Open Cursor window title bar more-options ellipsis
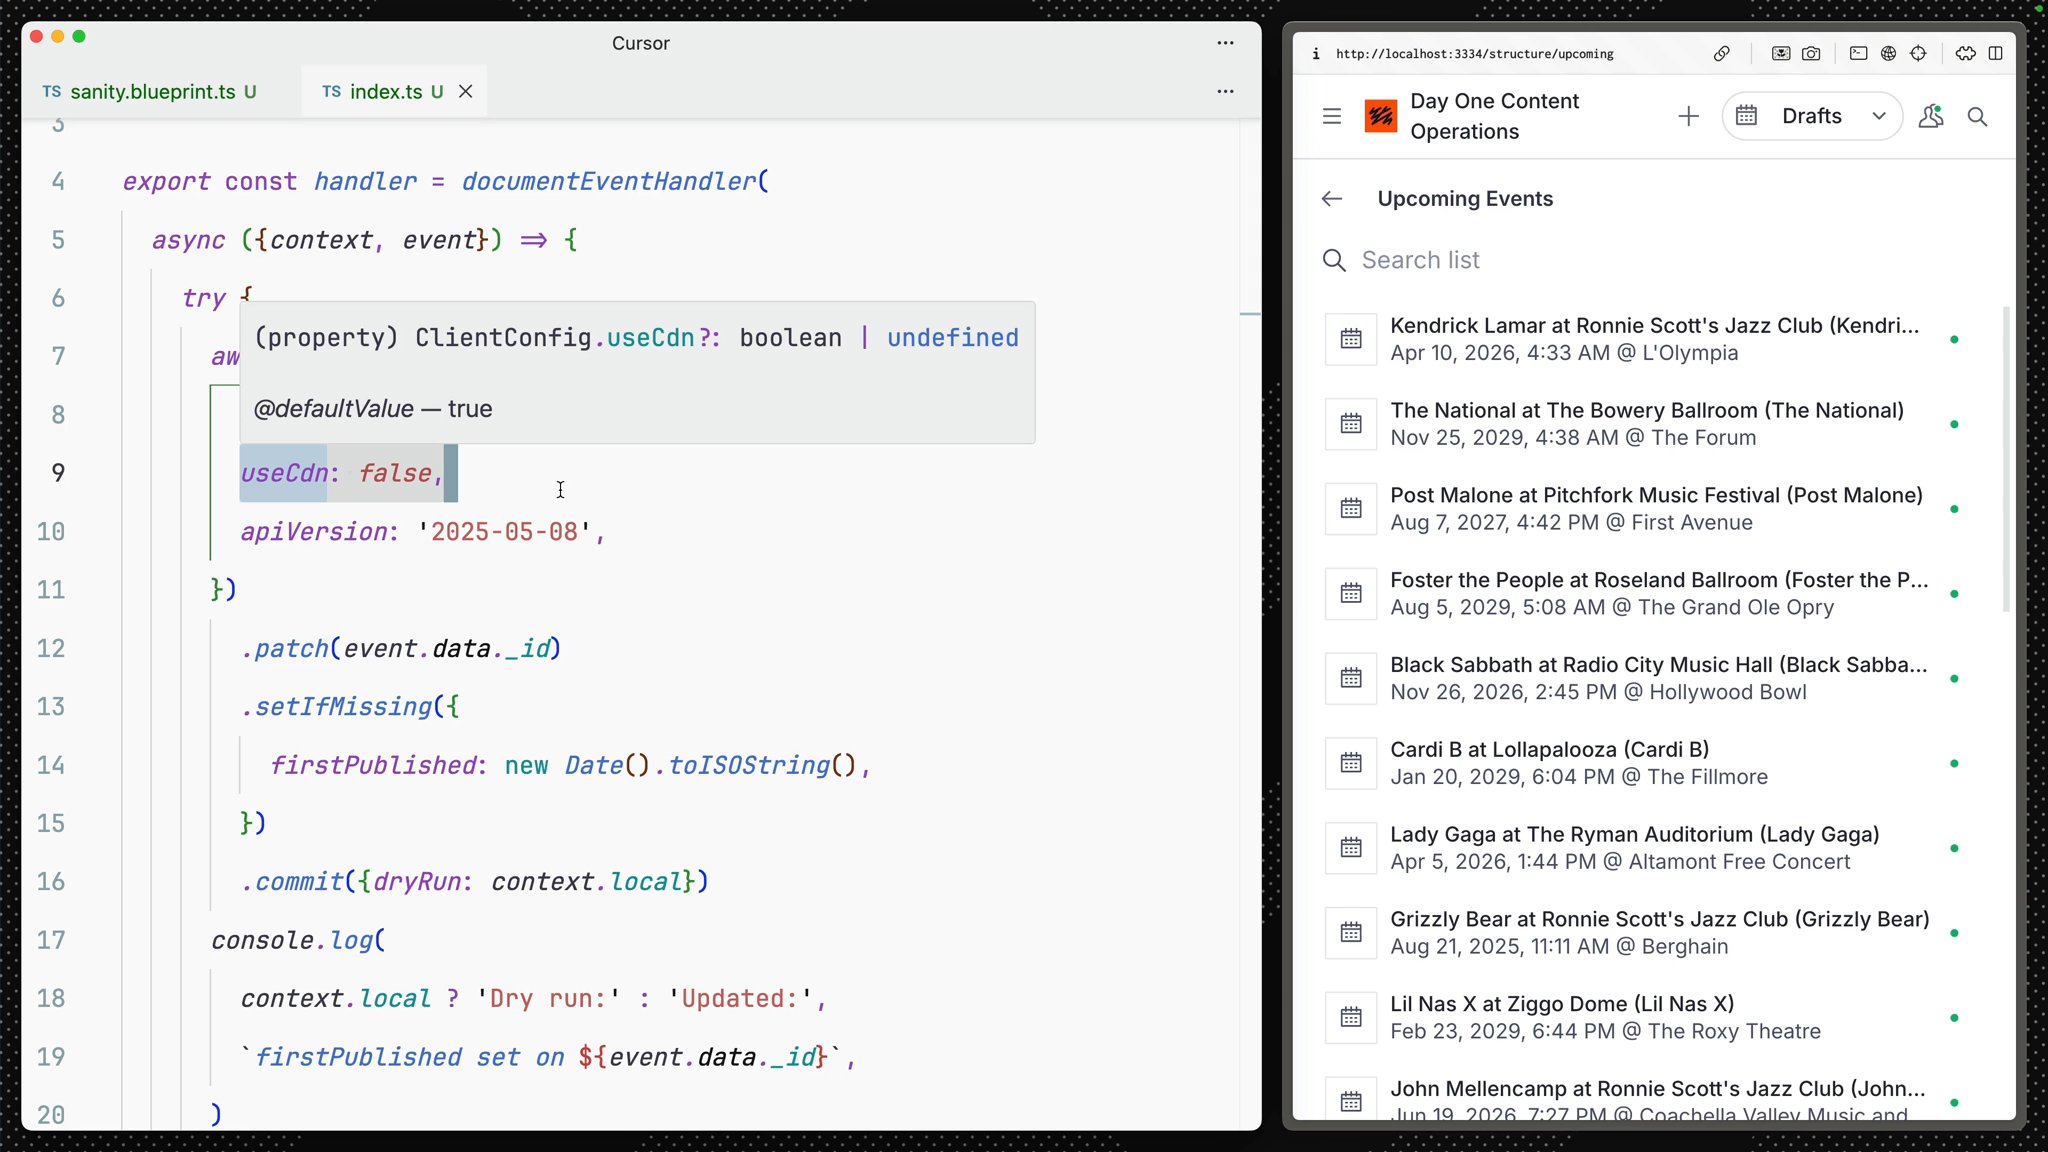The image size is (2048, 1152). [x=1225, y=43]
